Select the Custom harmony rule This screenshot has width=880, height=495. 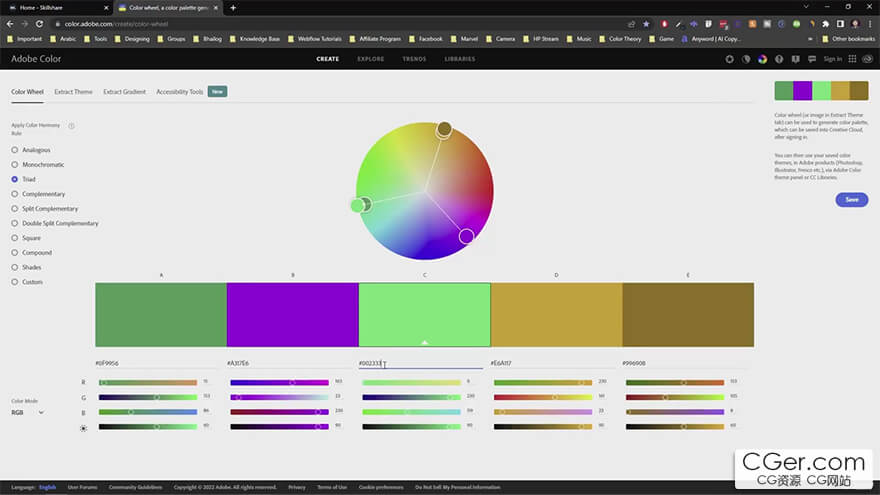27,282
